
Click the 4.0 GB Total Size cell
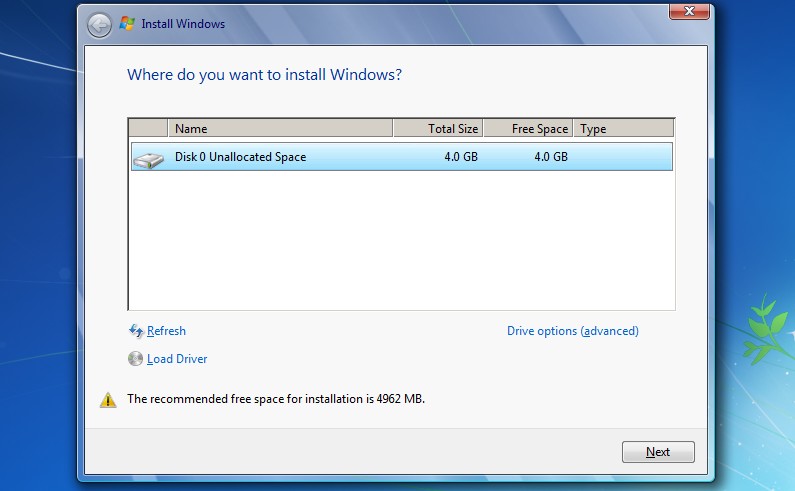coord(461,157)
